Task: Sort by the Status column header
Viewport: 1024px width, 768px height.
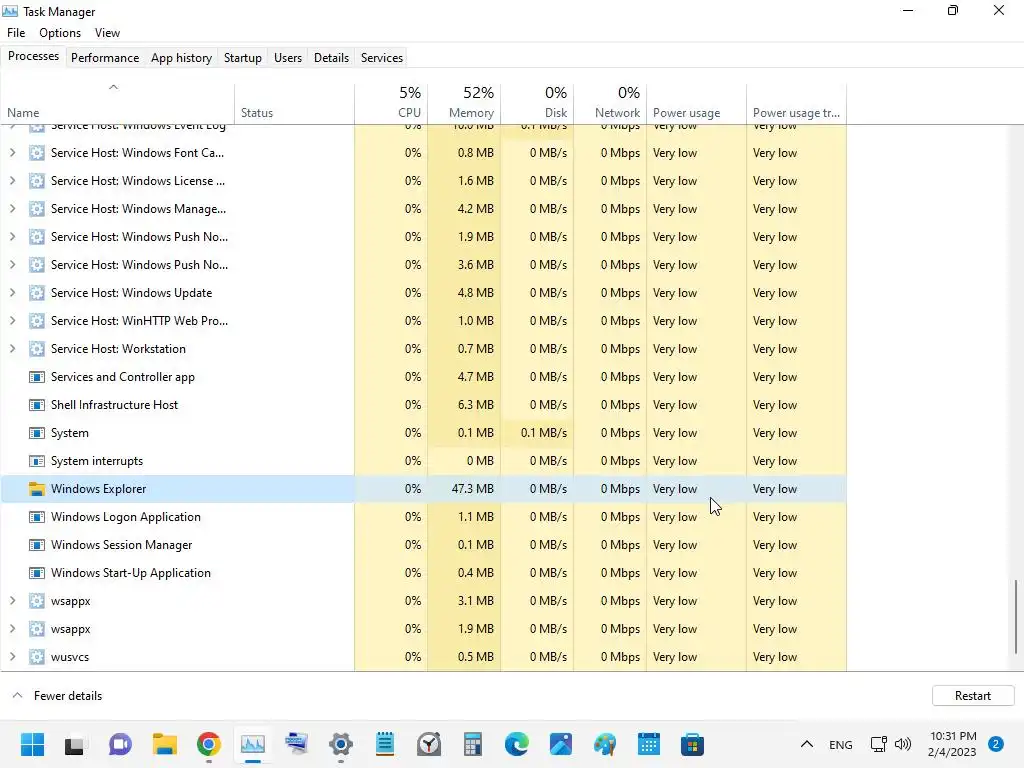Action: pos(295,103)
